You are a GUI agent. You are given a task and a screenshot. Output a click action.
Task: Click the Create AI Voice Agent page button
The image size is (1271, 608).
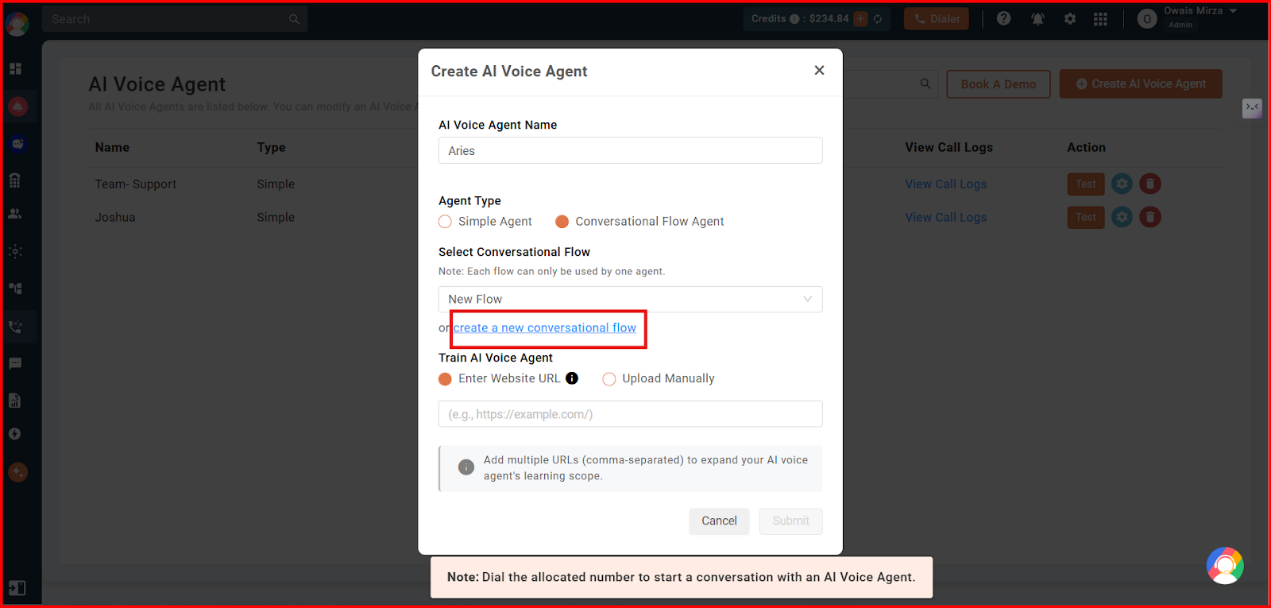(x=1140, y=84)
